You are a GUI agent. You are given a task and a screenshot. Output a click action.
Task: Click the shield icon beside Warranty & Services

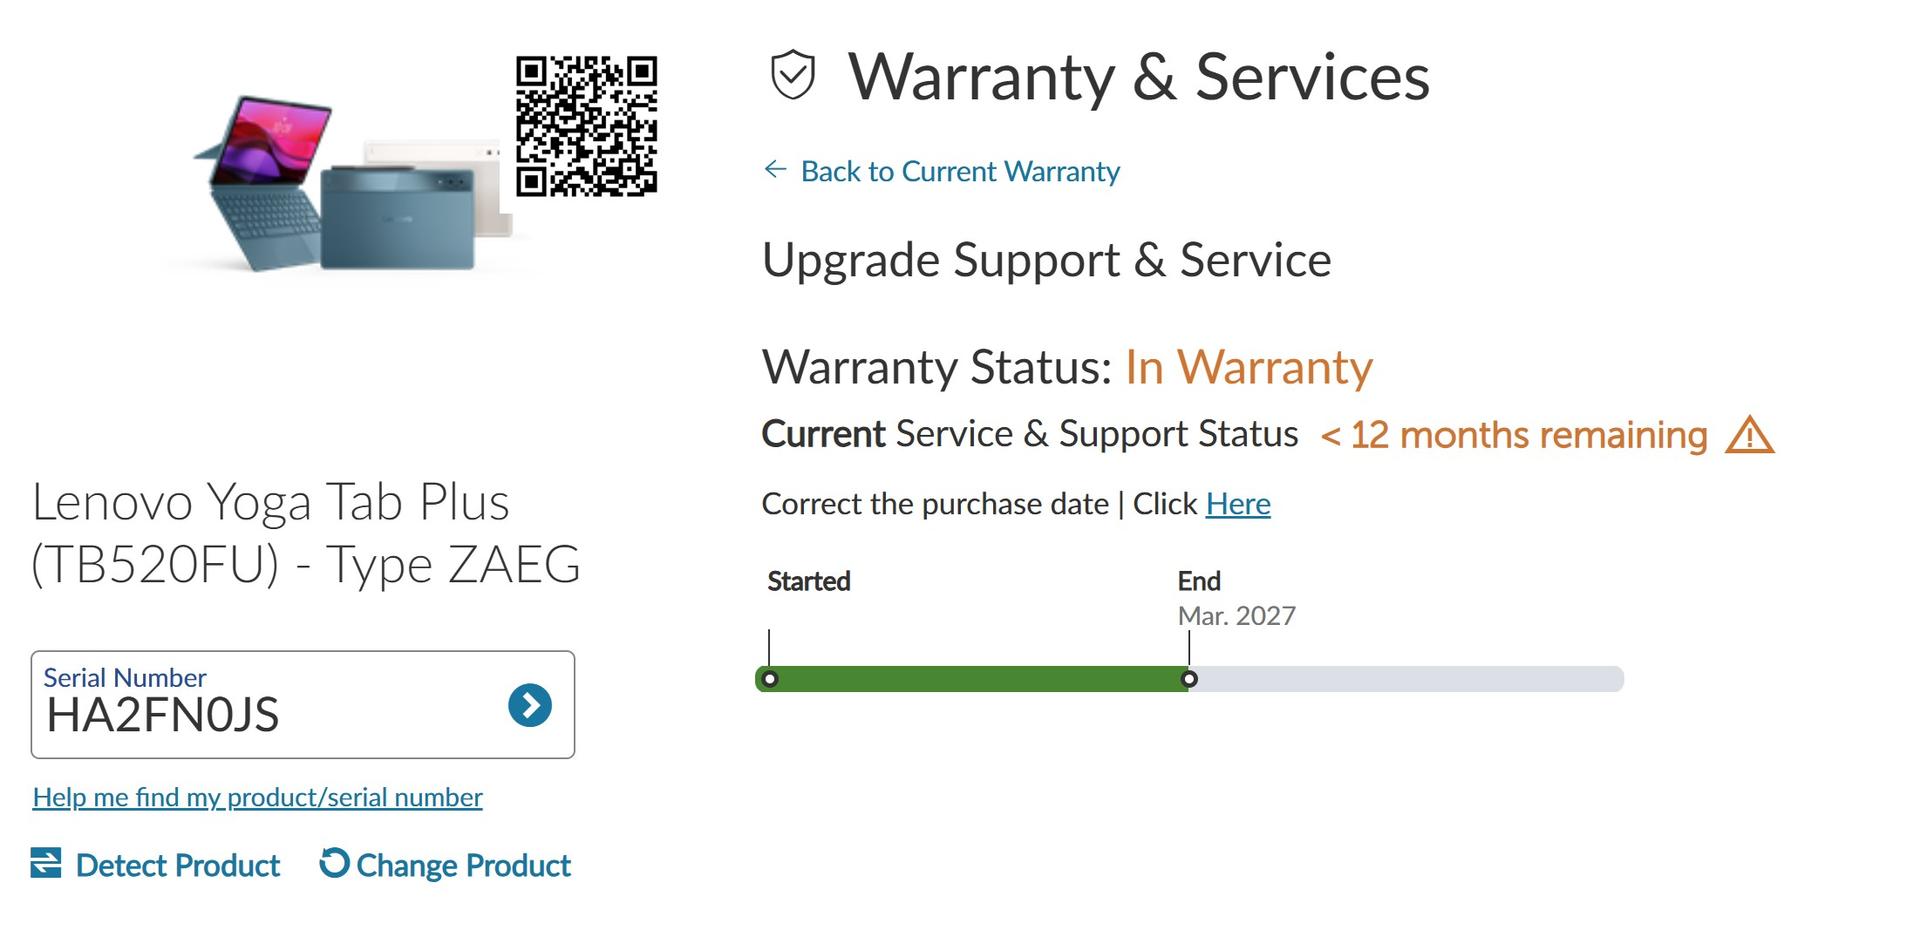793,75
